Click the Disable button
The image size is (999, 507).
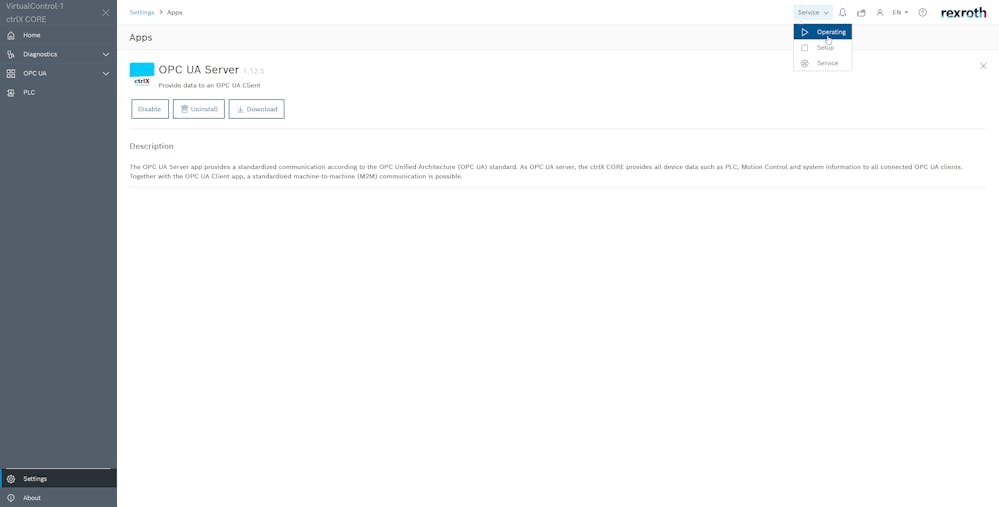[x=150, y=109]
